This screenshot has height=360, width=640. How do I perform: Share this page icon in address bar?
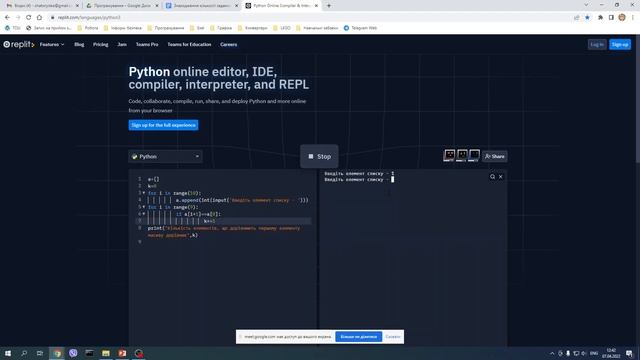click(576, 18)
